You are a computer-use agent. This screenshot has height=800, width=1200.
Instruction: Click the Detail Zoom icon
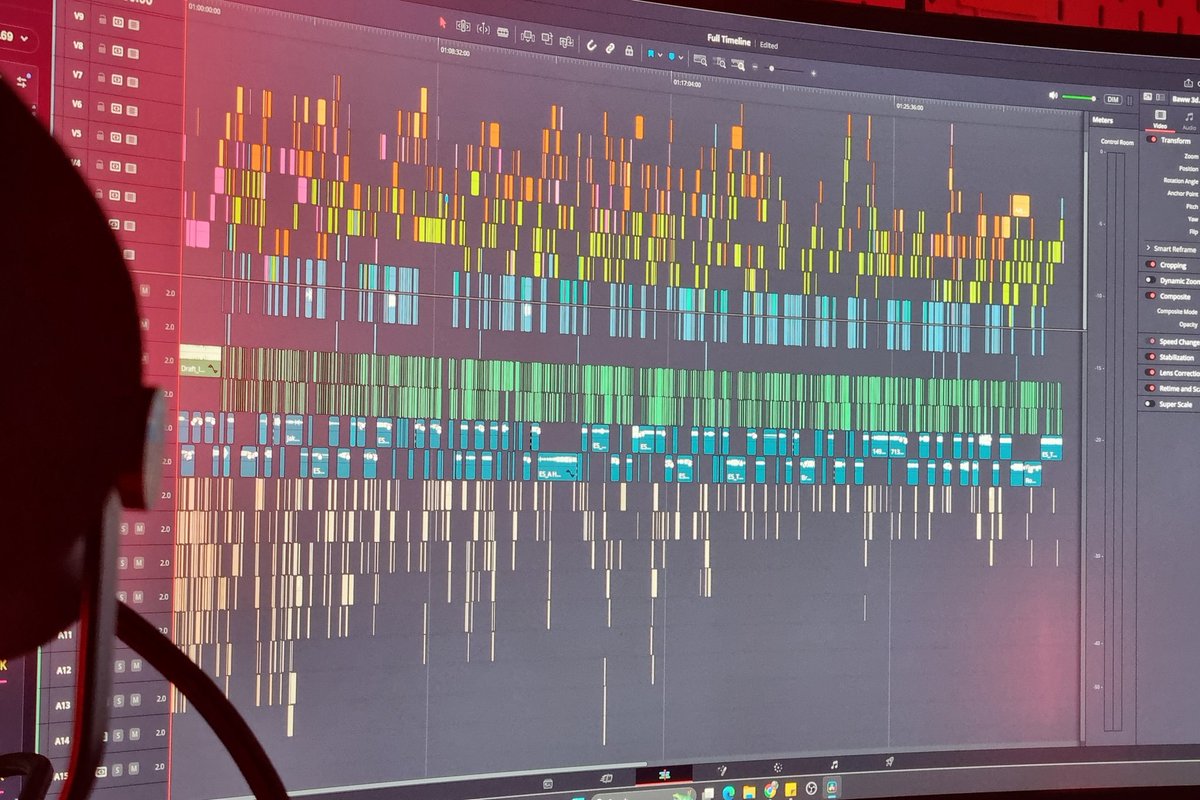pyautogui.click(x=719, y=62)
